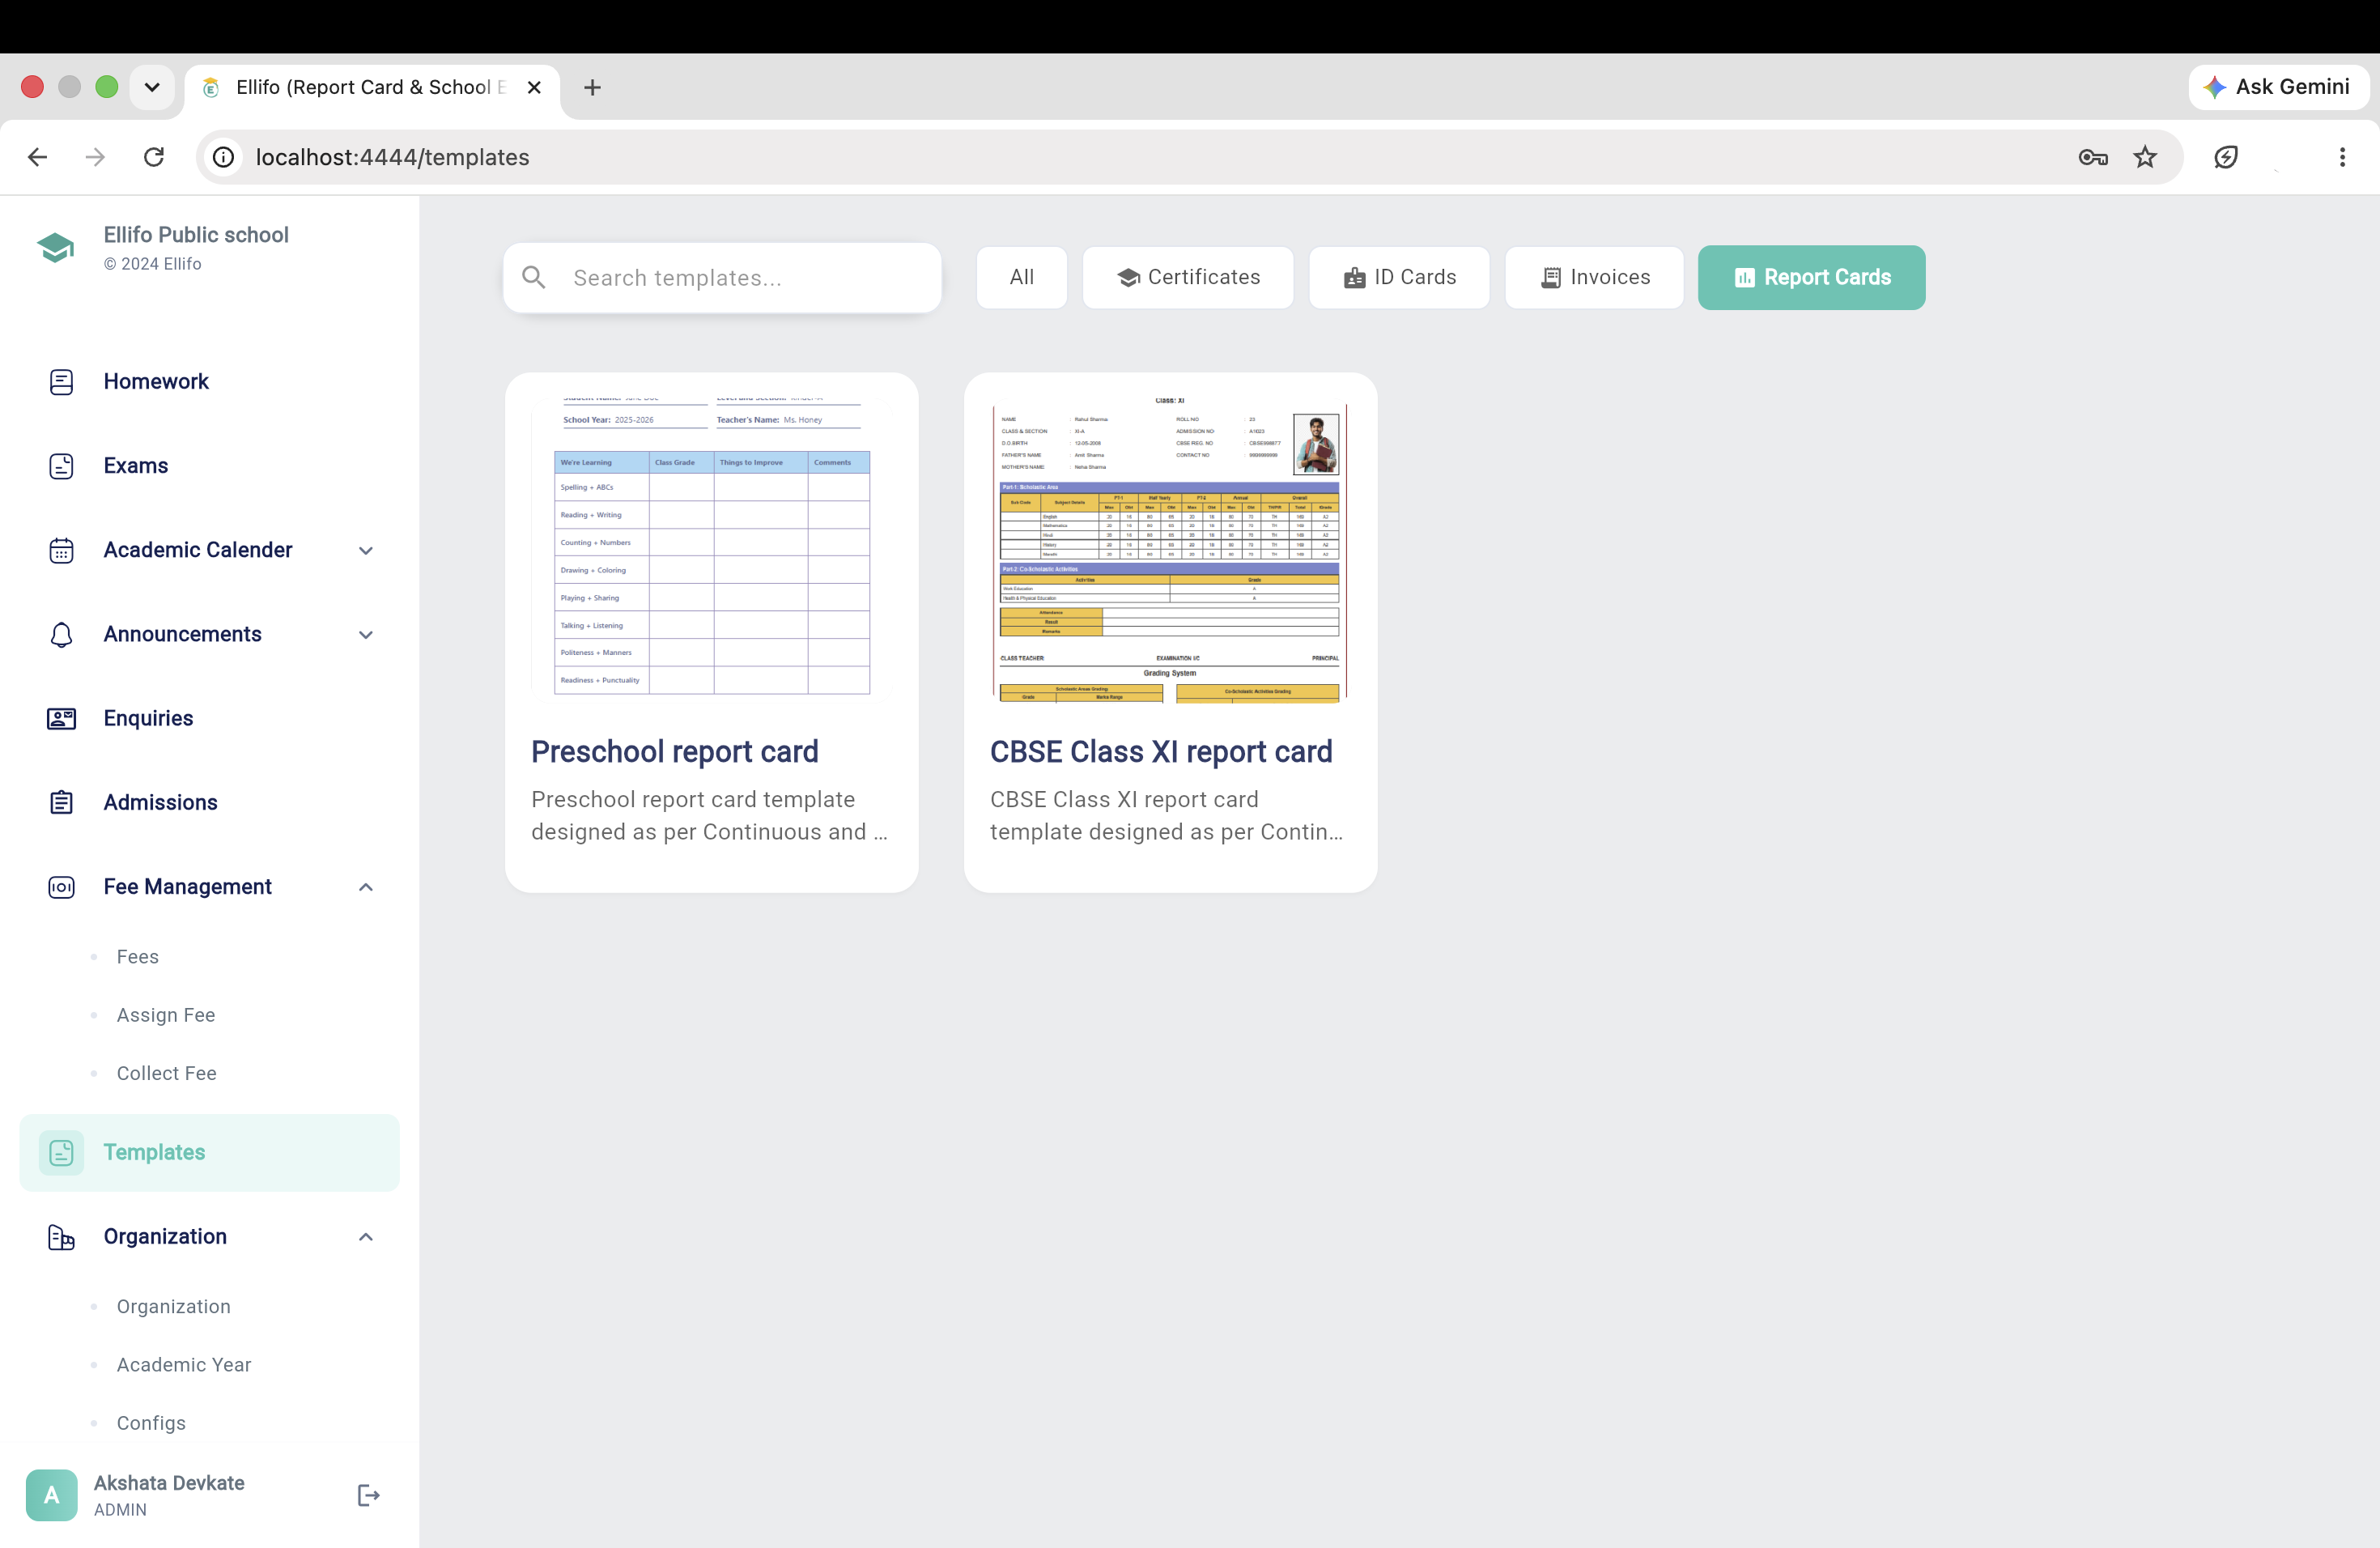This screenshot has width=2380, height=1548.
Task: Open Homework from the sidebar
Action: pos(209,381)
